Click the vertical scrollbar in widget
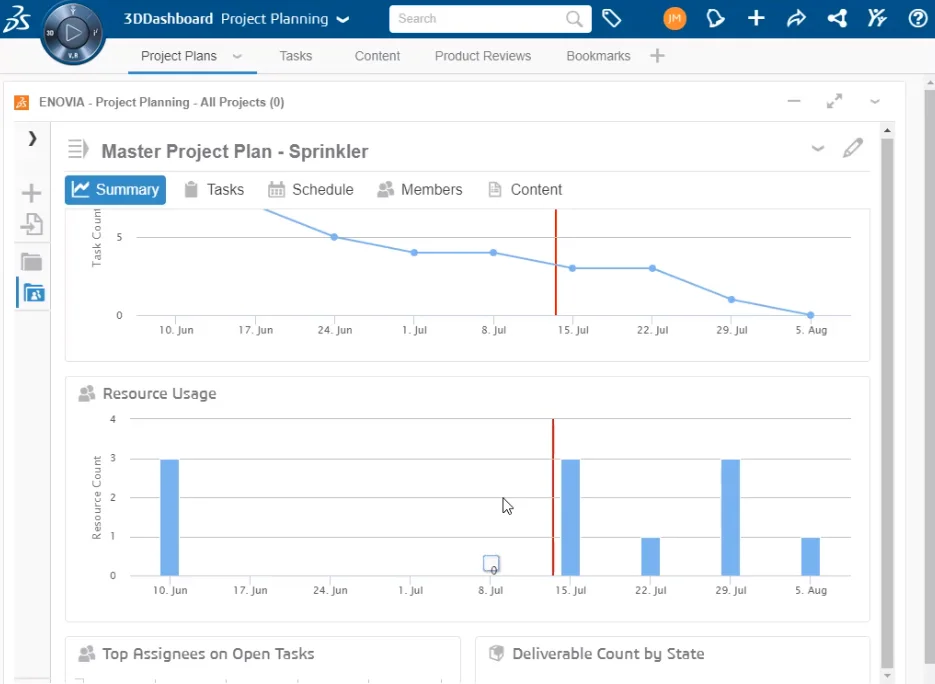 [886, 400]
